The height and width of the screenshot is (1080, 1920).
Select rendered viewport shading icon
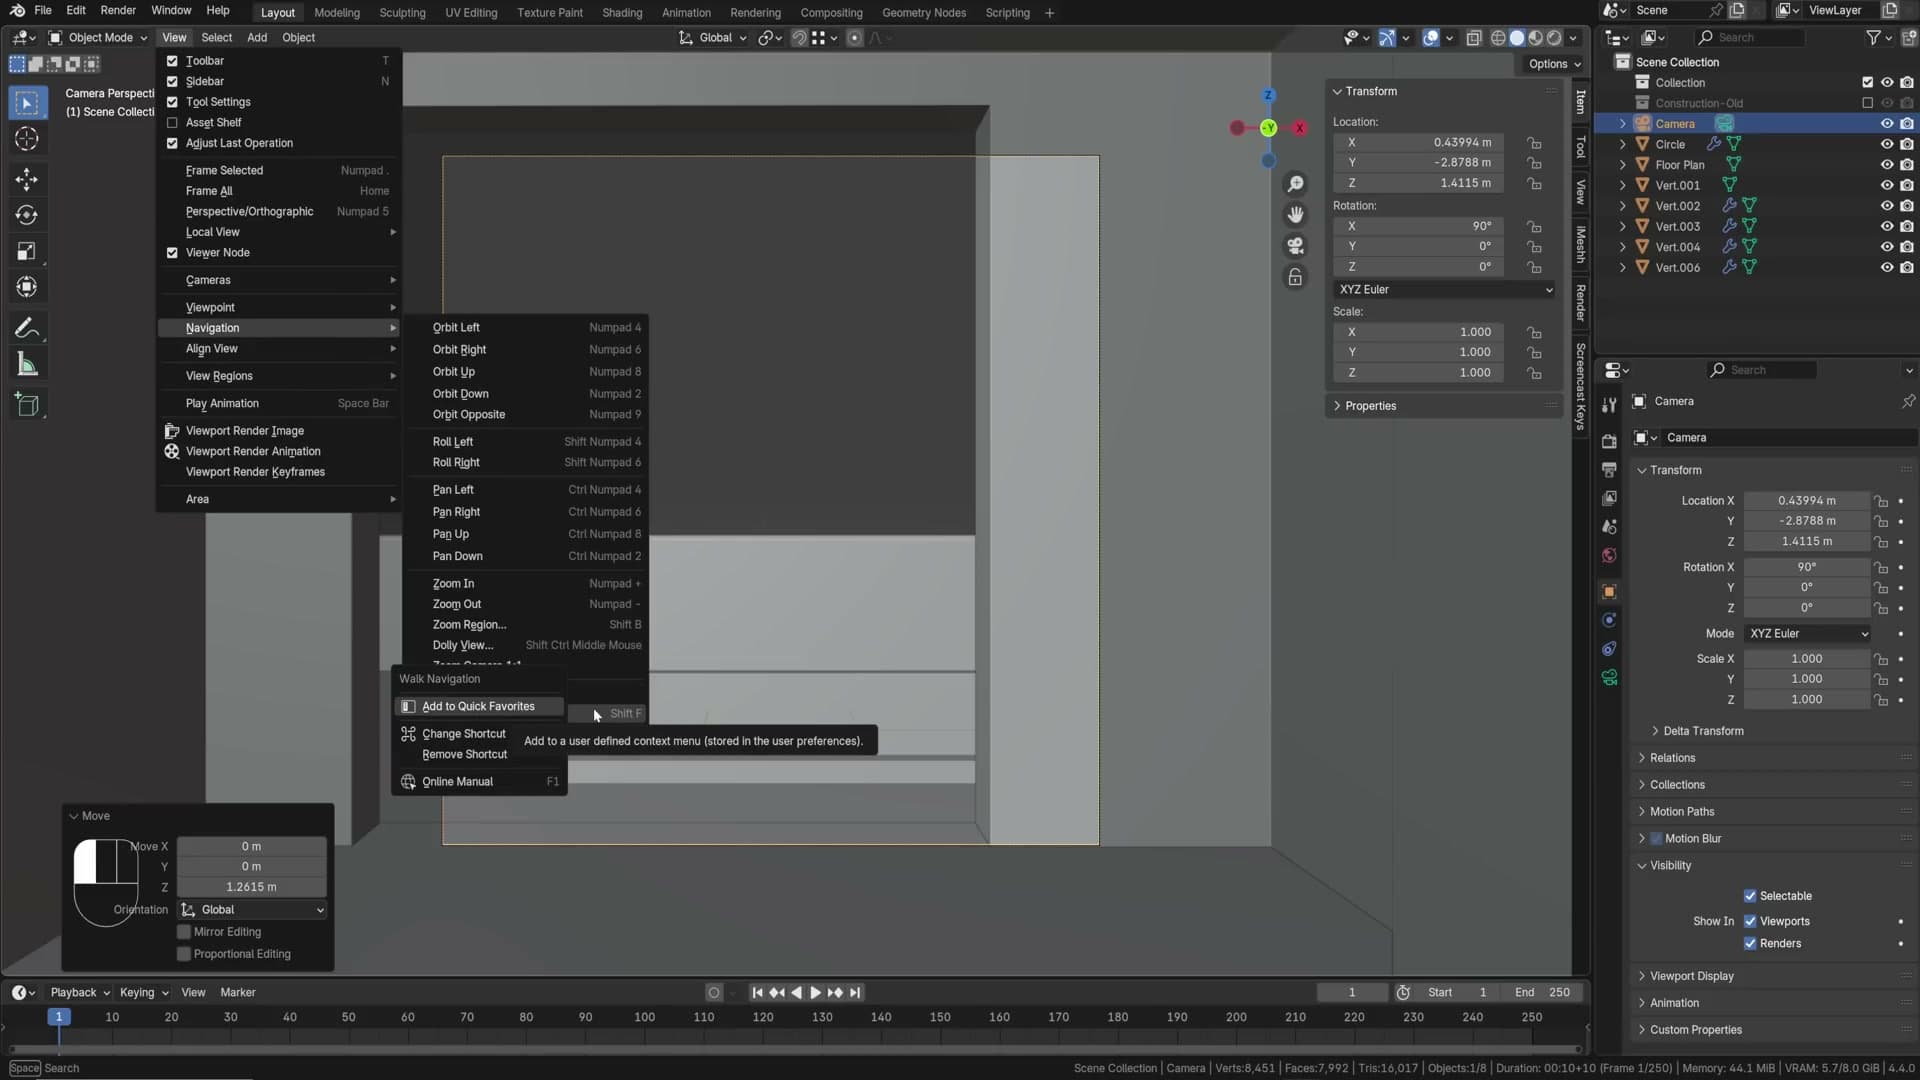pos(1554,38)
